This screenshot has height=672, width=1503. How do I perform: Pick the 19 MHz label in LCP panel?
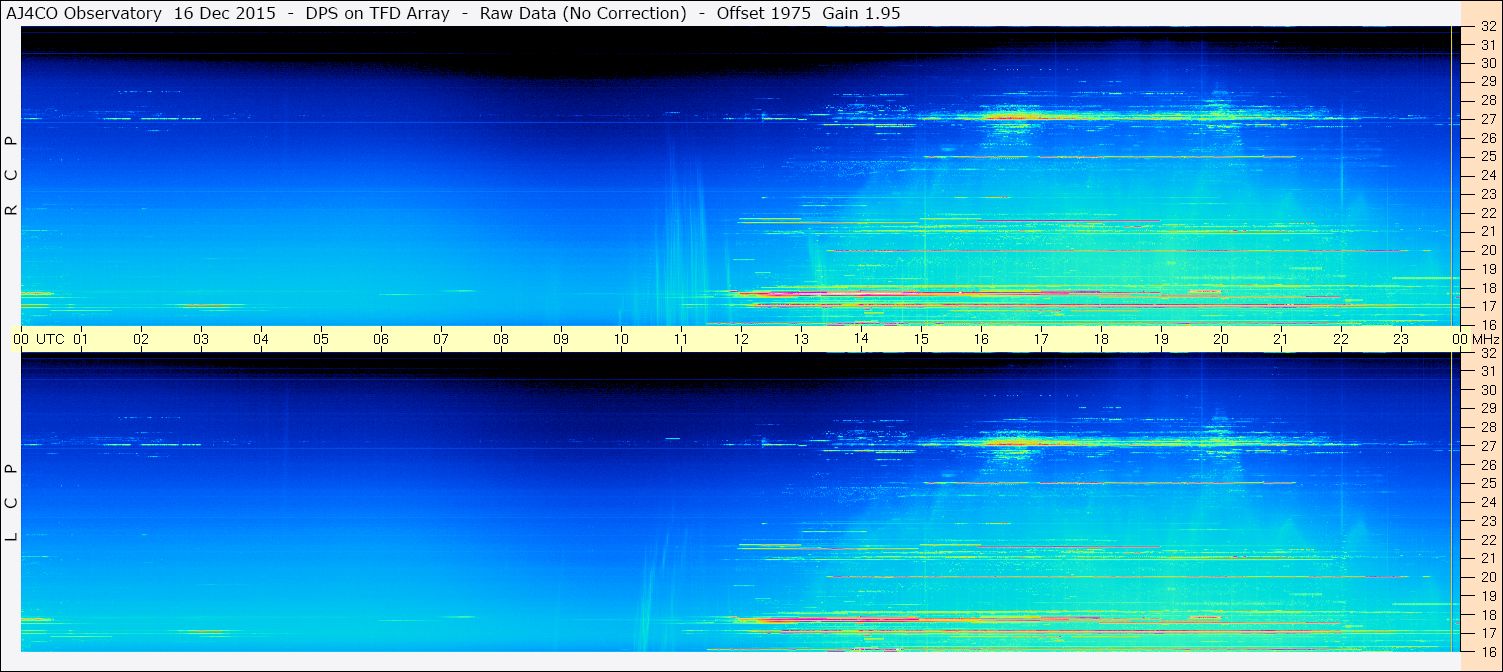point(1488,596)
